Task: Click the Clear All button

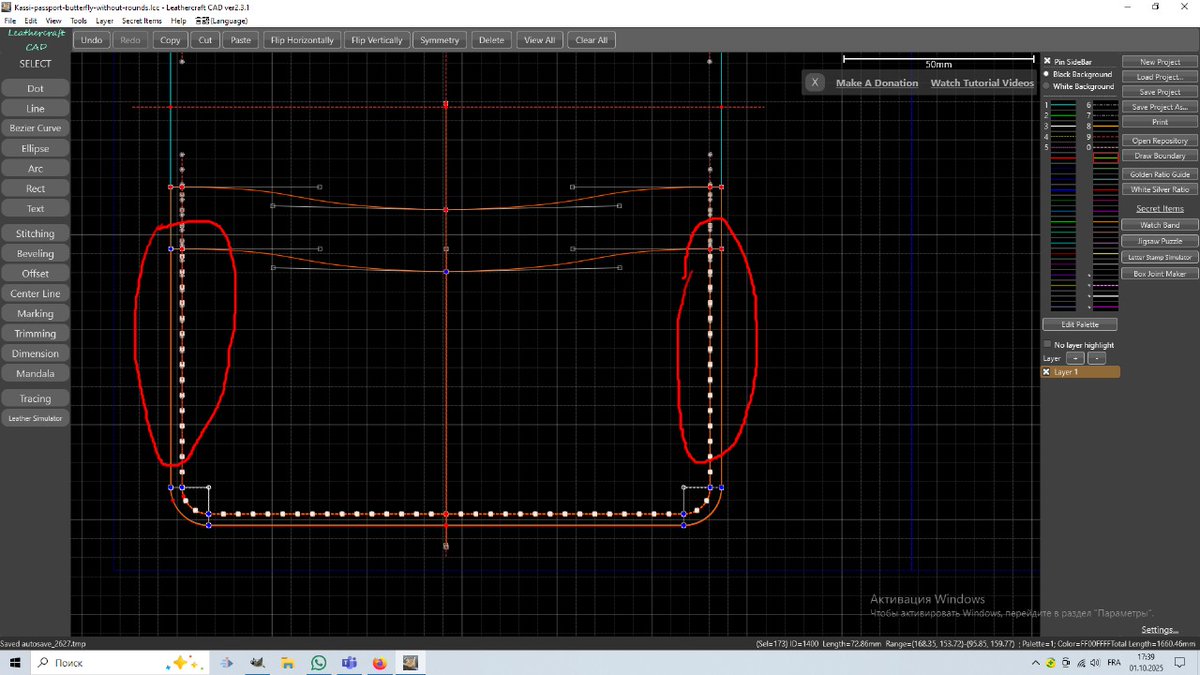Action: [591, 40]
